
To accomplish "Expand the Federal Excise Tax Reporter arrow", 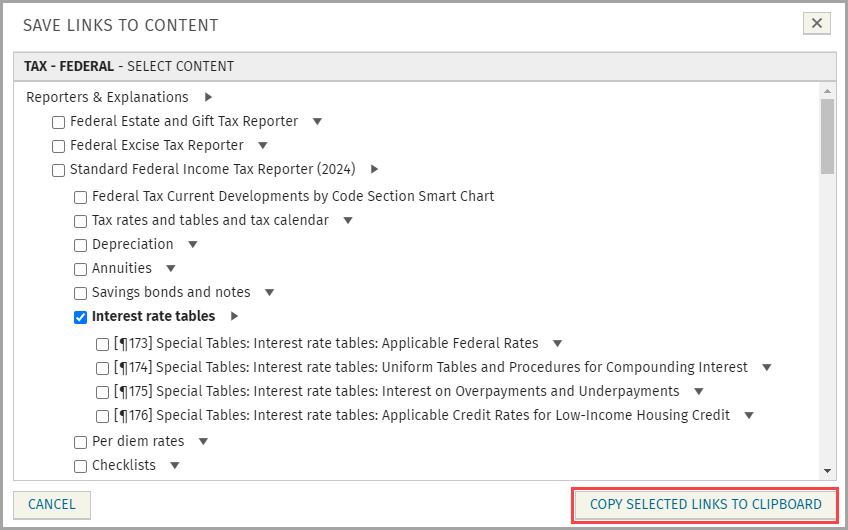I will click(262, 146).
